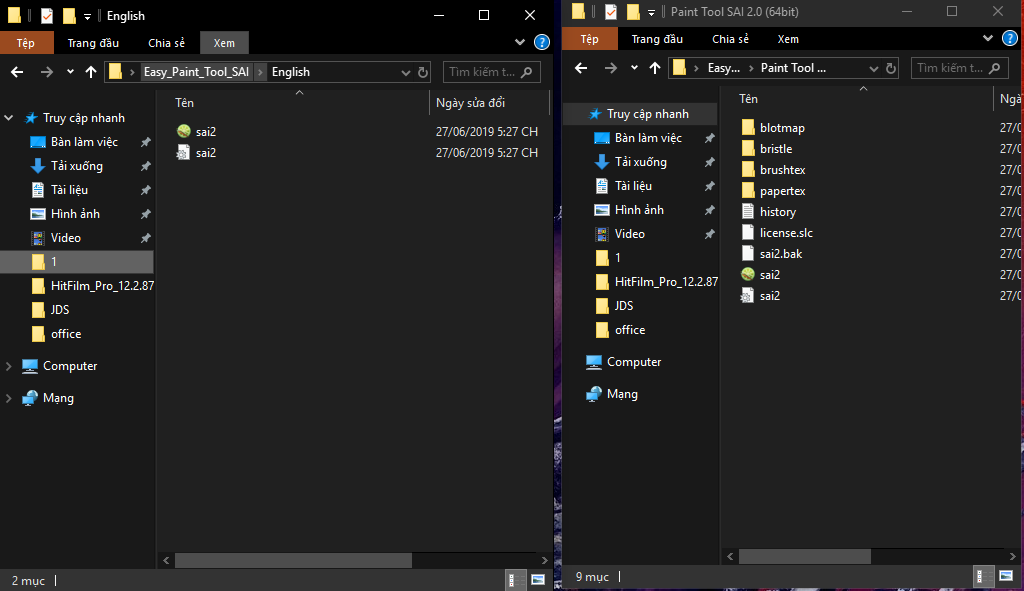Sort by Ngày sửa đổi column header
1024x591 pixels.
470,103
